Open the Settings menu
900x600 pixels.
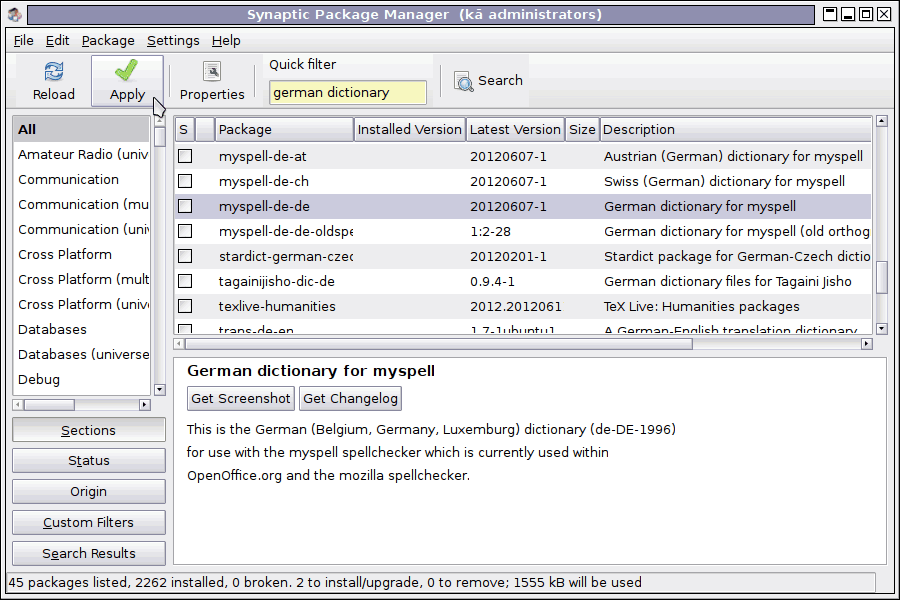(x=173, y=41)
